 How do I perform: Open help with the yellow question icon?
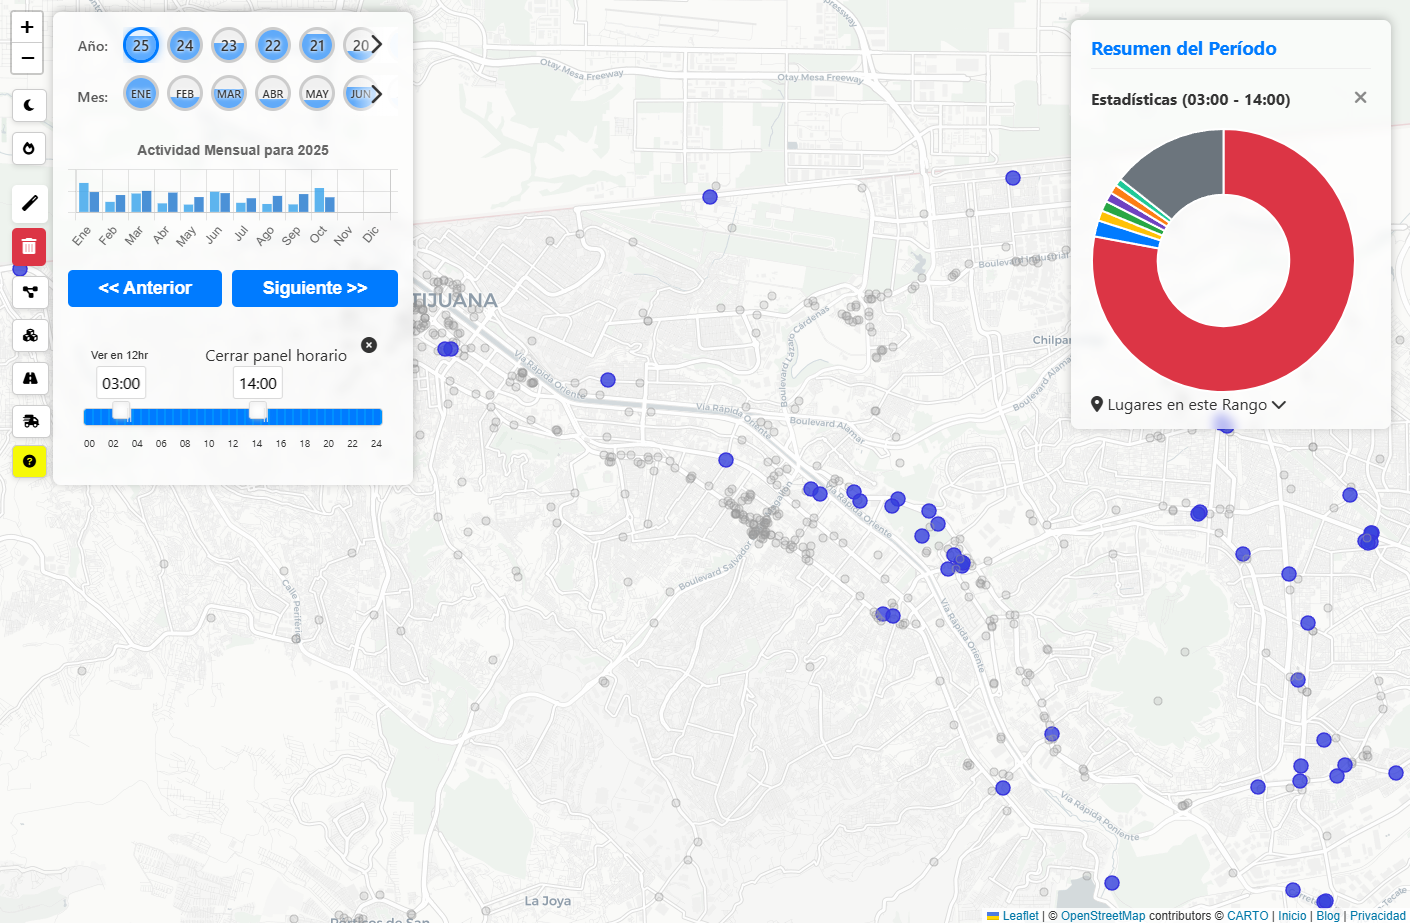coord(29,461)
